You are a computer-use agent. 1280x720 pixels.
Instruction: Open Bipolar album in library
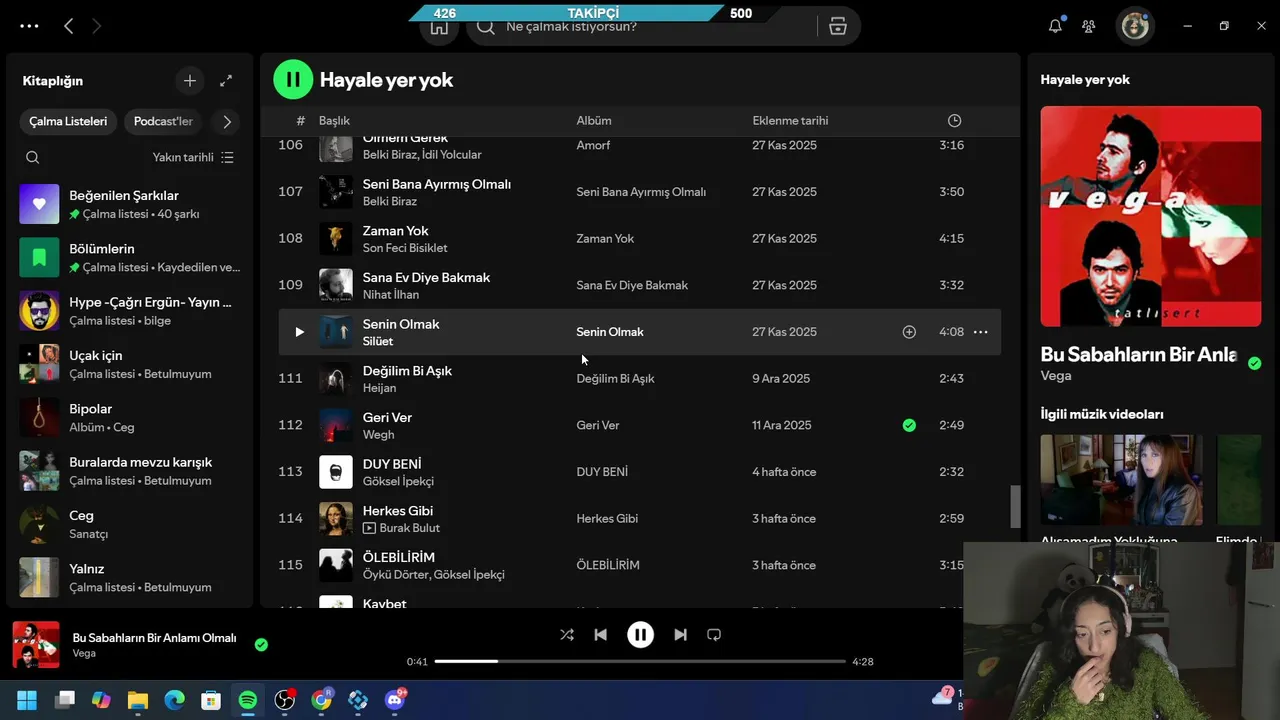pyautogui.click(x=129, y=417)
